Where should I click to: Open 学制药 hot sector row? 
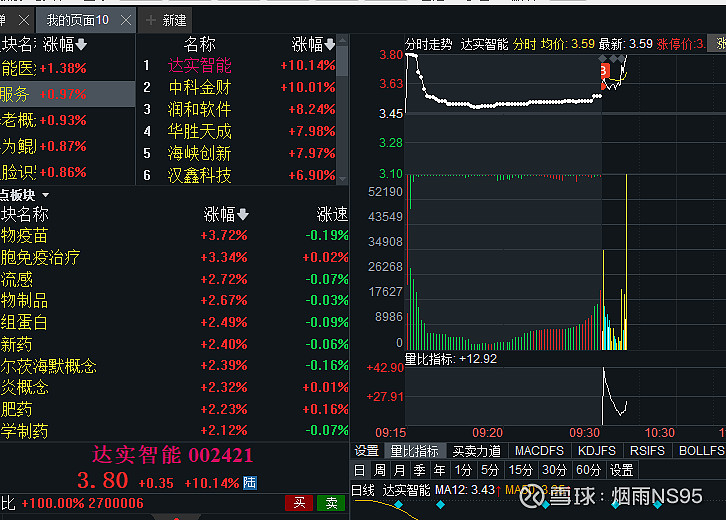pyautogui.click(x=174, y=431)
